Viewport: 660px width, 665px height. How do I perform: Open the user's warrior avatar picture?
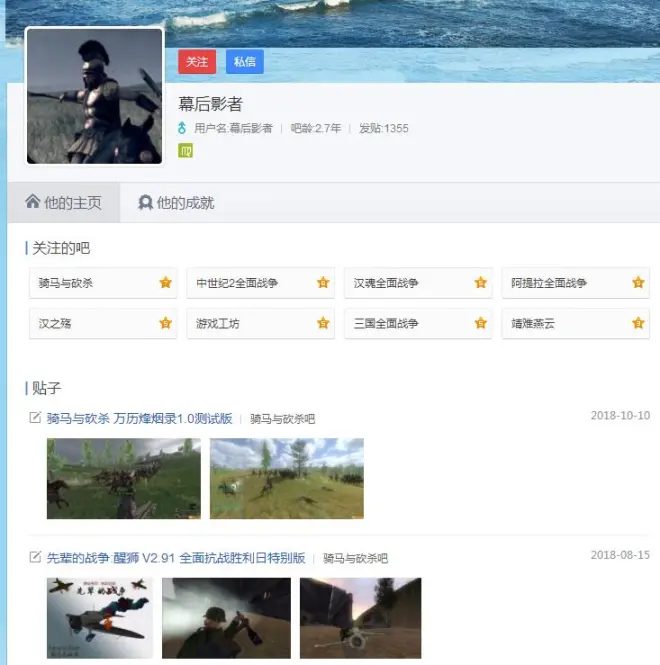[x=94, y=96]
